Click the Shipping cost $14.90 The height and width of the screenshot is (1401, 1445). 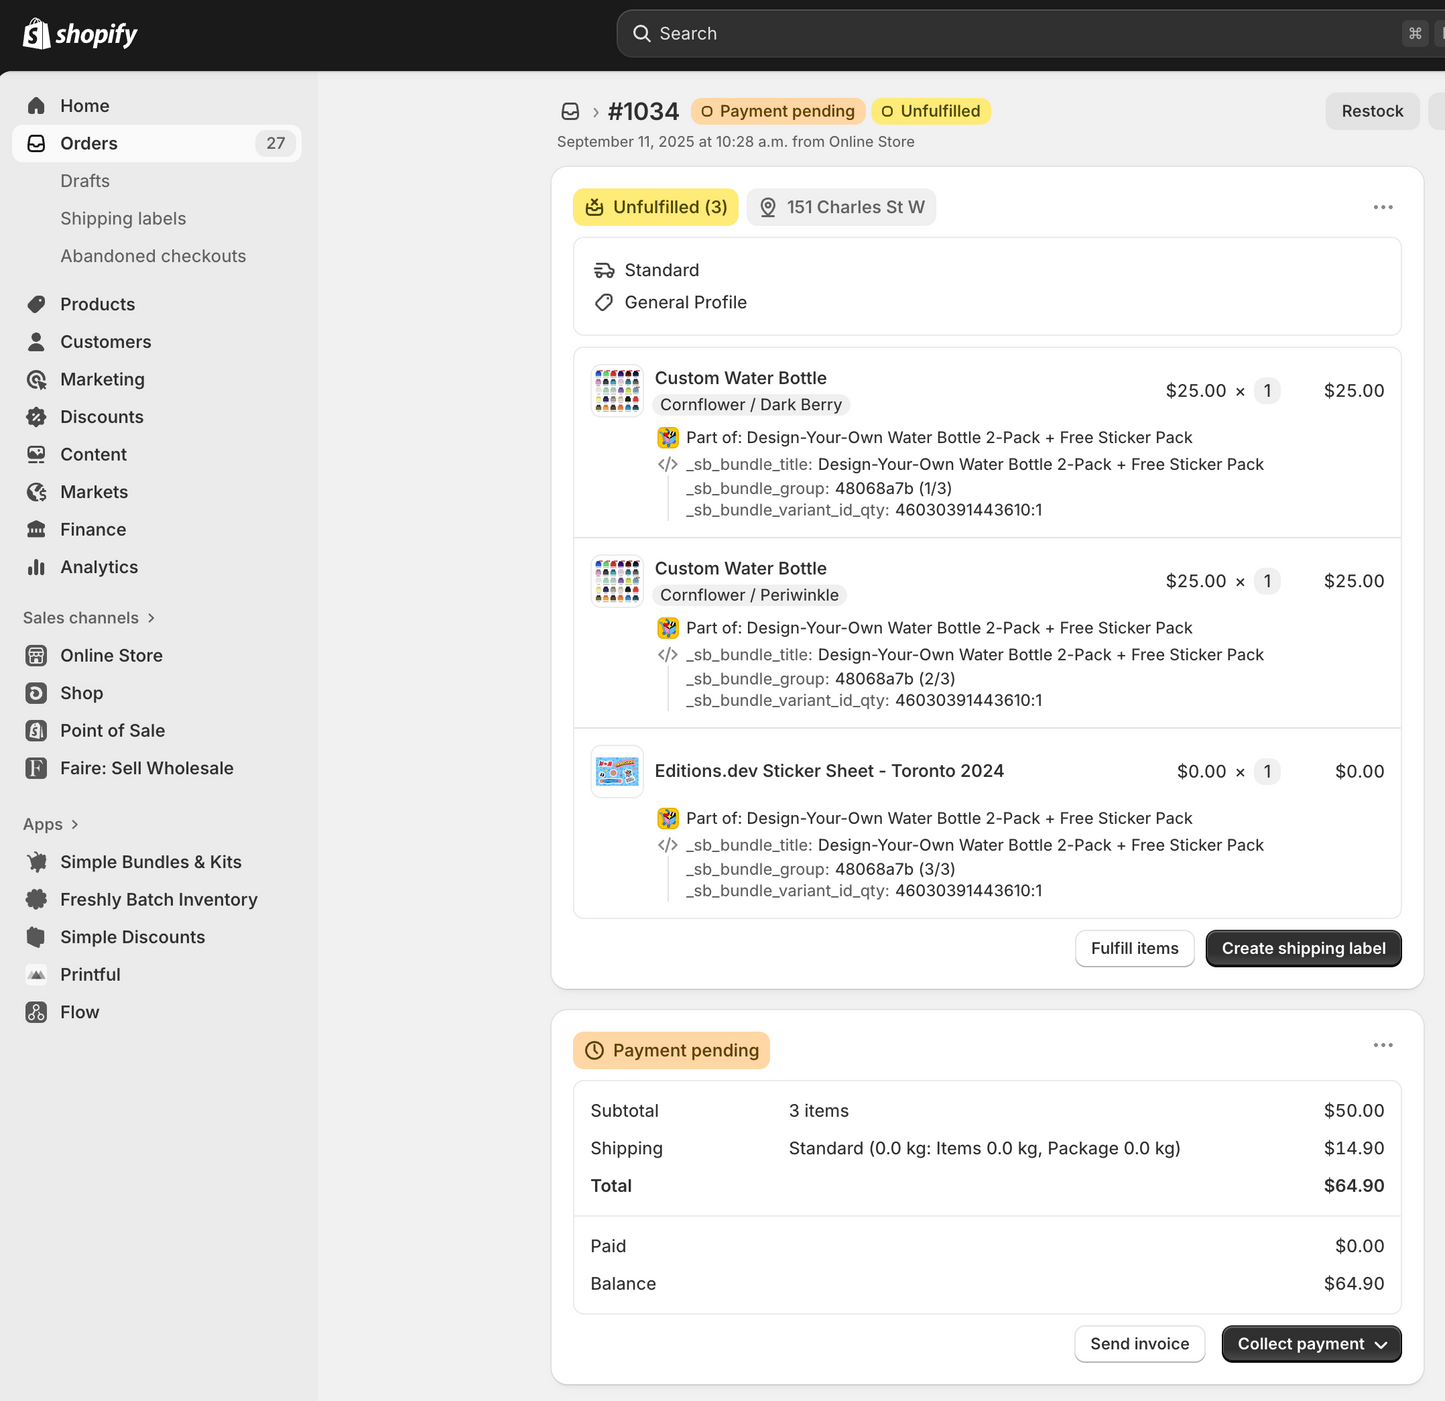[x=1354, y=1148]
